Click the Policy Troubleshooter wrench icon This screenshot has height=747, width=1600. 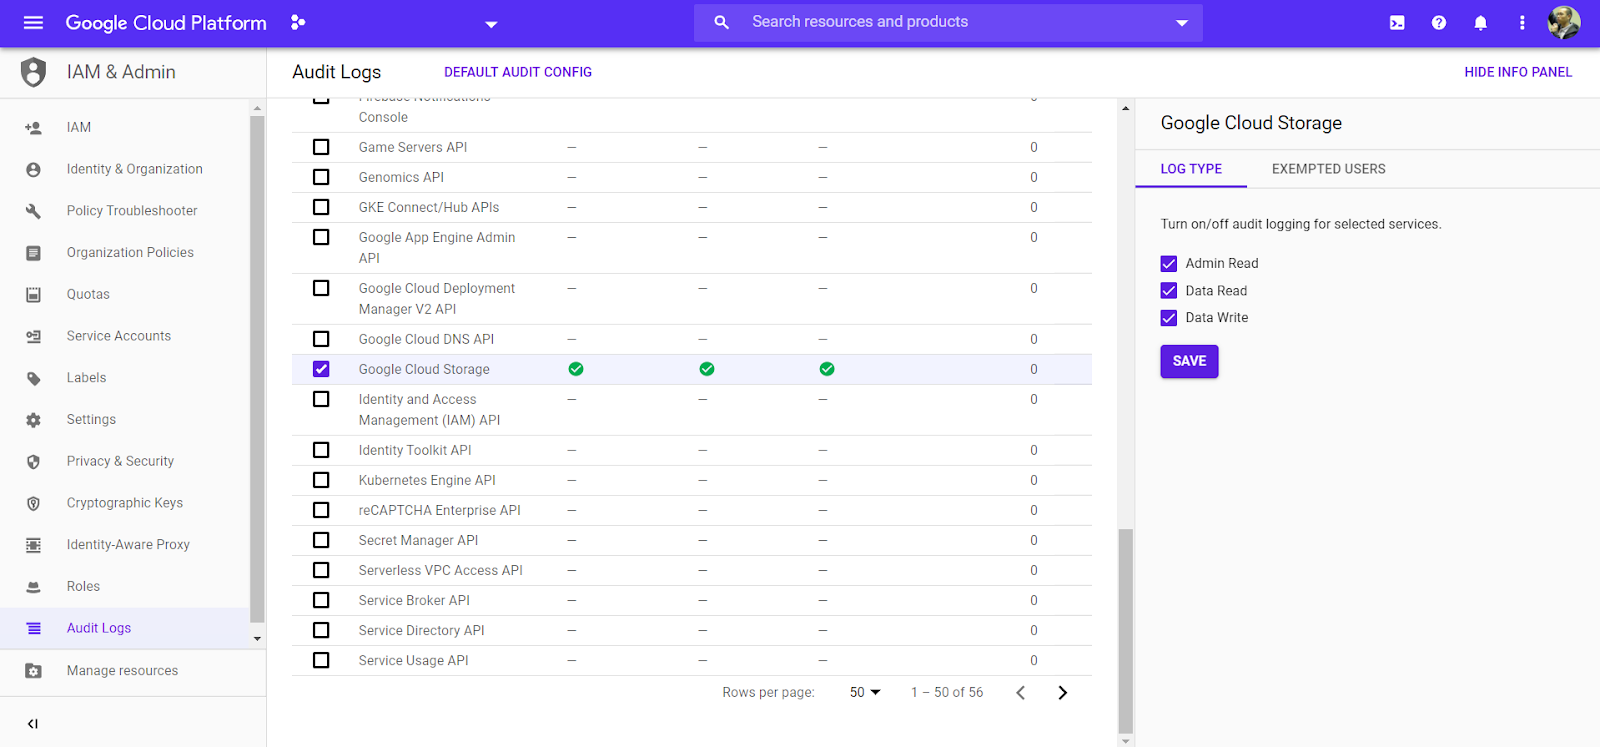[x=33, y=211]
